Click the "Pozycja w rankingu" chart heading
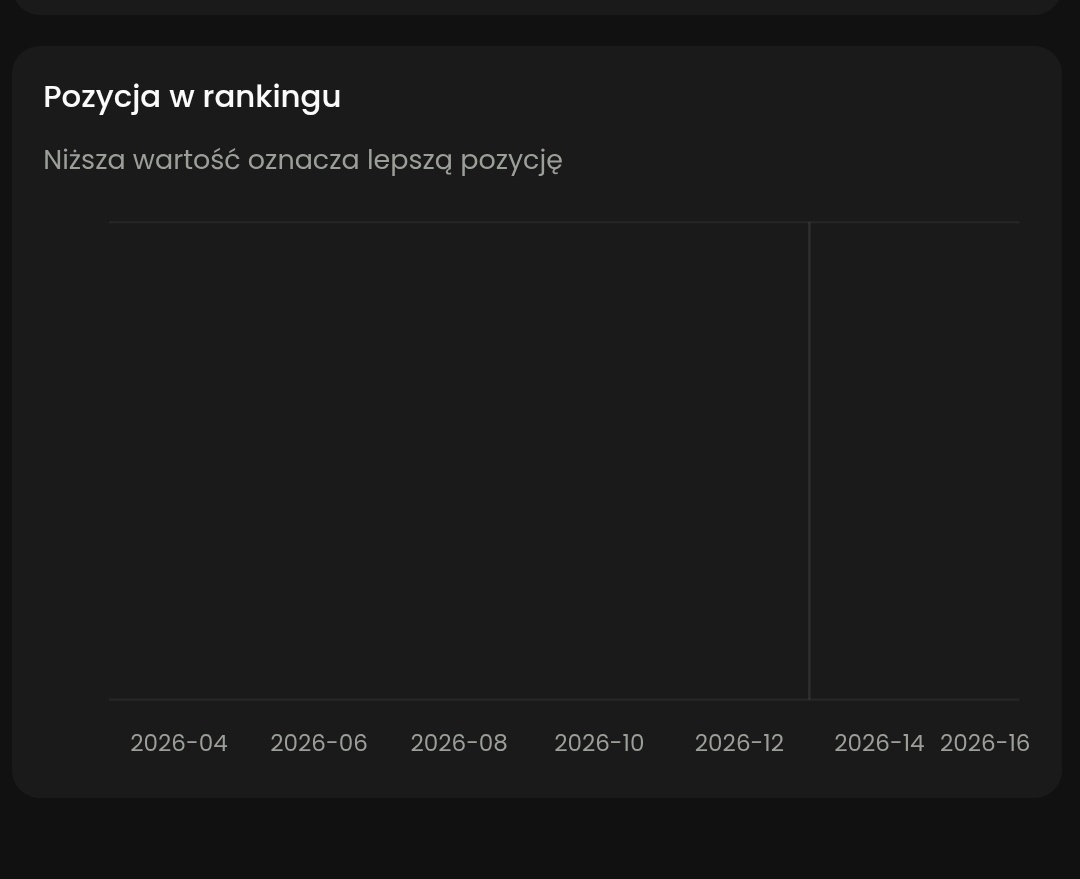Image resolution: width=1080 pixels, height=879 pixels. [x=192, y=97]
